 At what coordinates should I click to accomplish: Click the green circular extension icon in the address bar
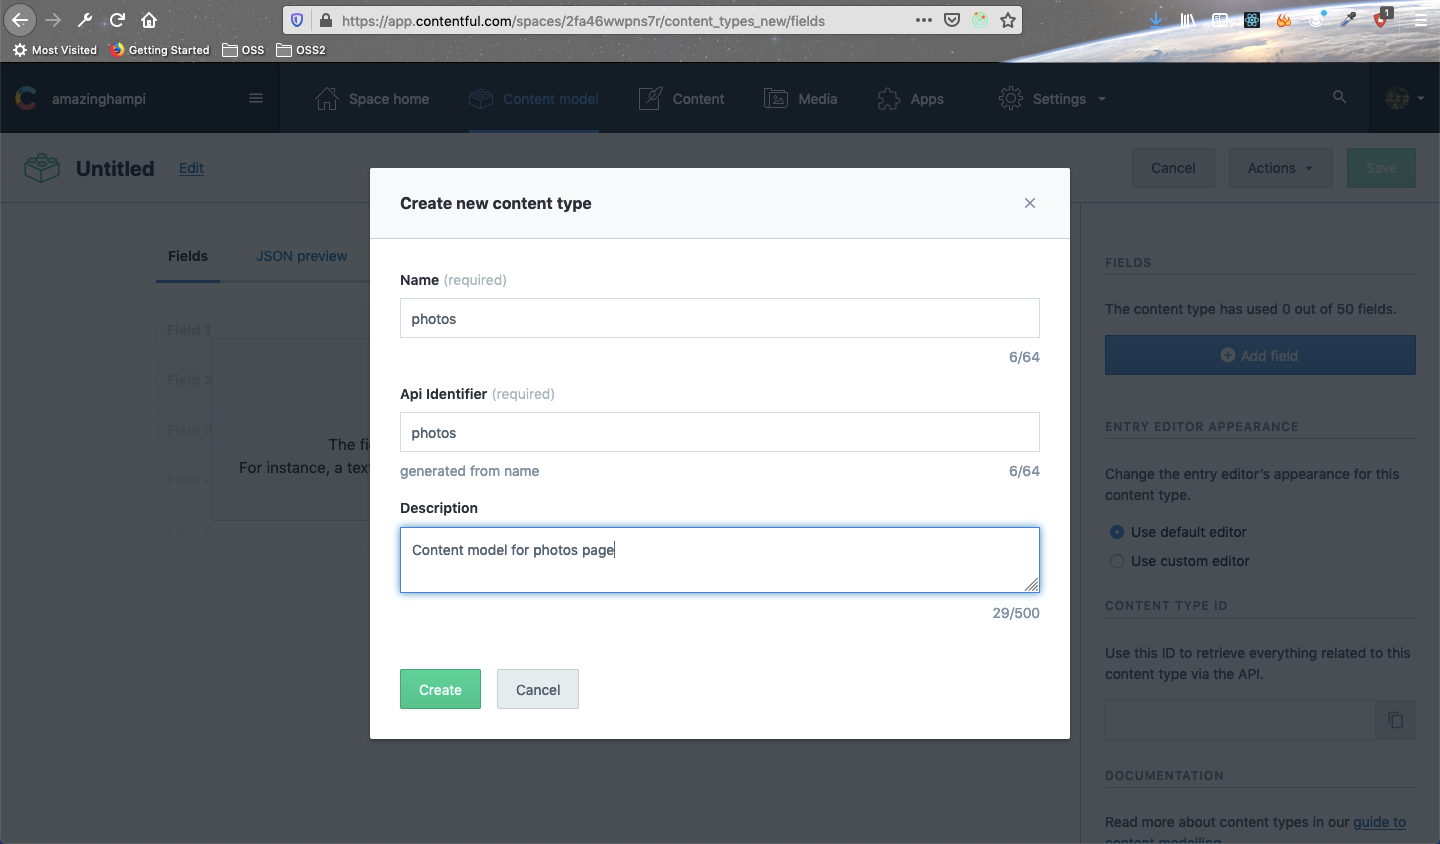tap(980, 20)
